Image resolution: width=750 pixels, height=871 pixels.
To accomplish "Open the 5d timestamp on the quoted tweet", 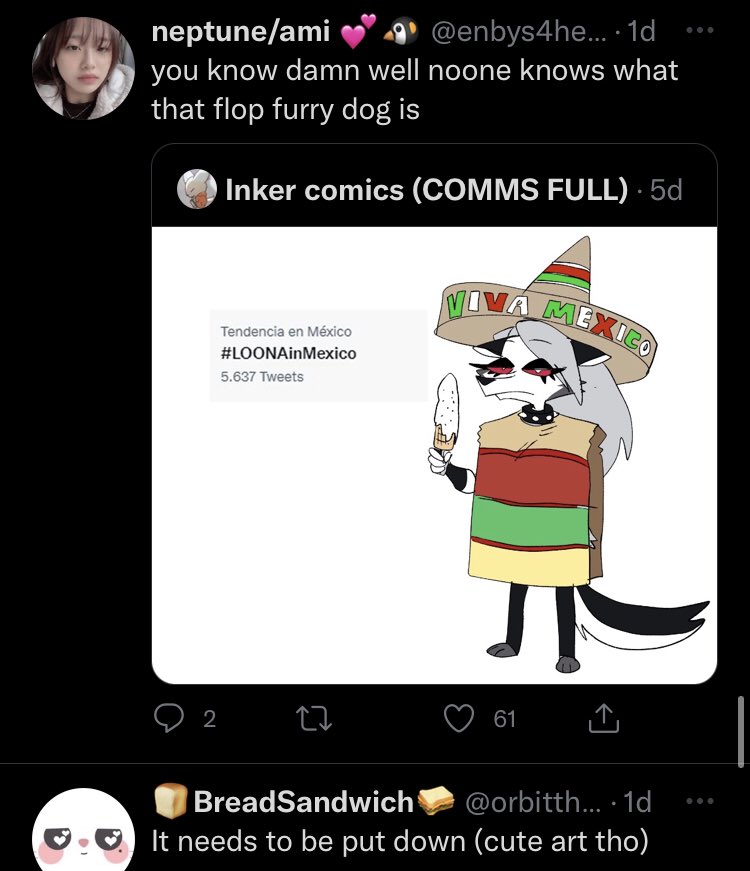I will (666, 190).
